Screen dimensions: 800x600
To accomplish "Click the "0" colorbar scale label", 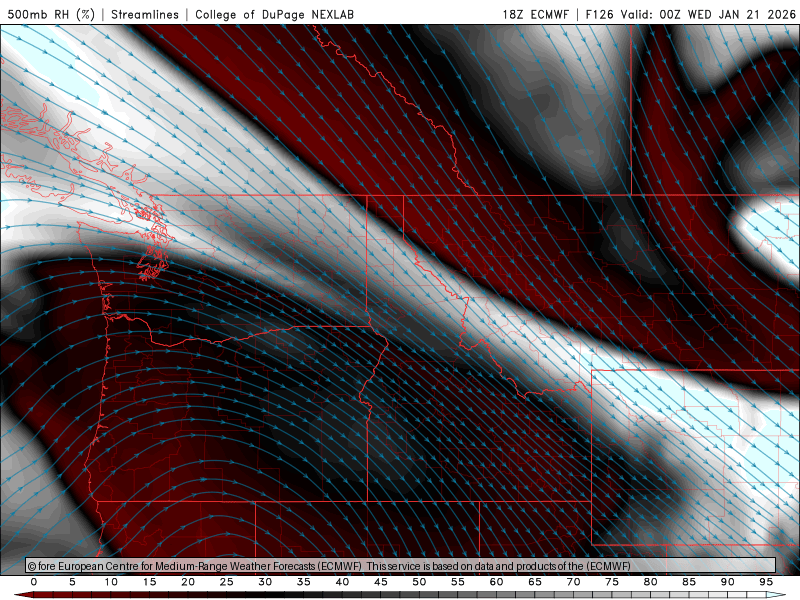I will point(34,582).
